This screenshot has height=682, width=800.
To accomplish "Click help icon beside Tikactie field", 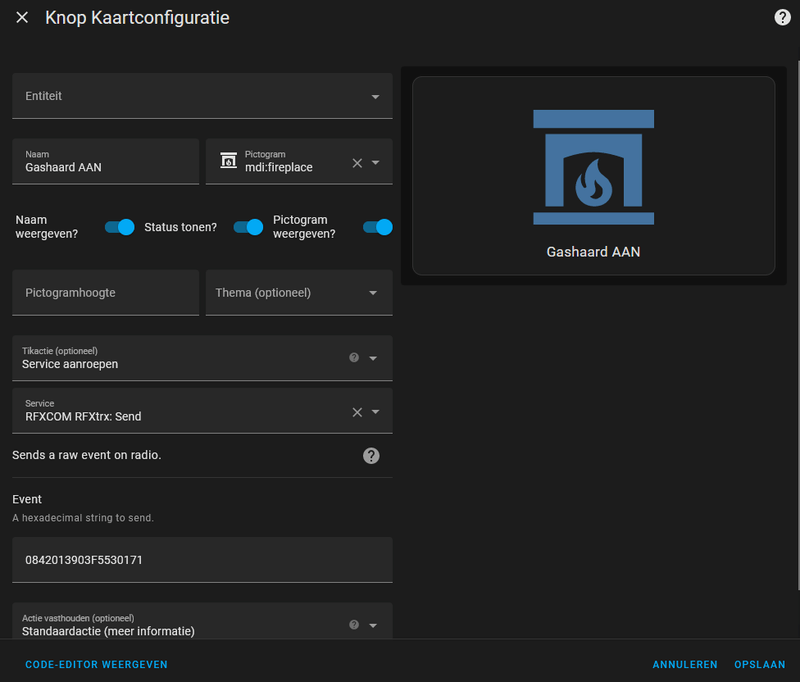I will point(353,358).
